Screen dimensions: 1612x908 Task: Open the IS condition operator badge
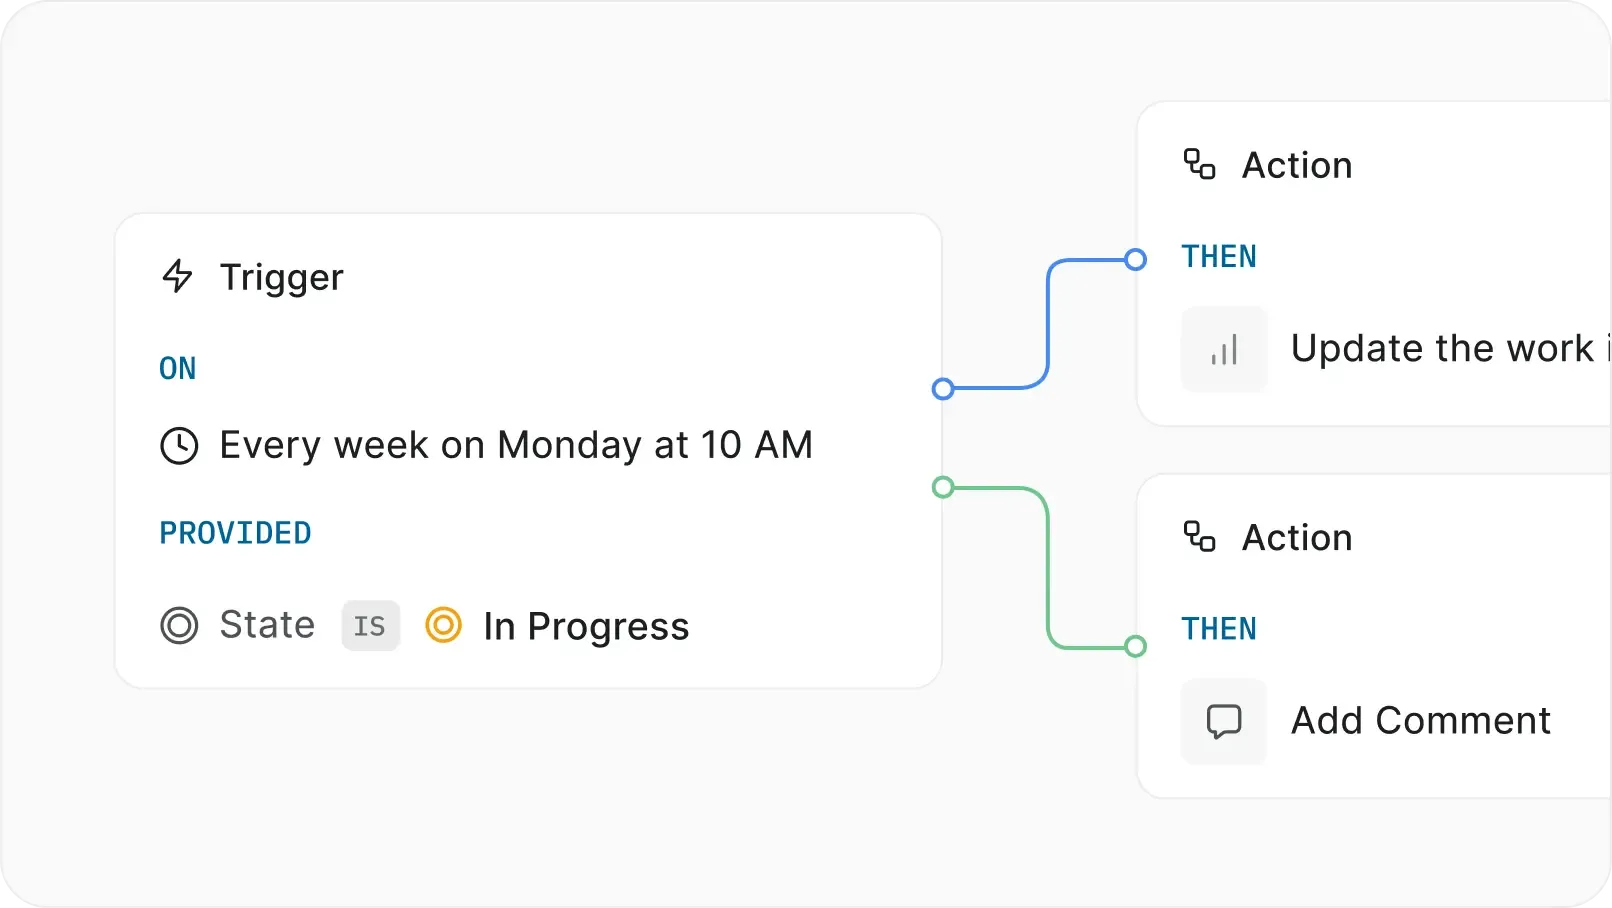point(370,626)
